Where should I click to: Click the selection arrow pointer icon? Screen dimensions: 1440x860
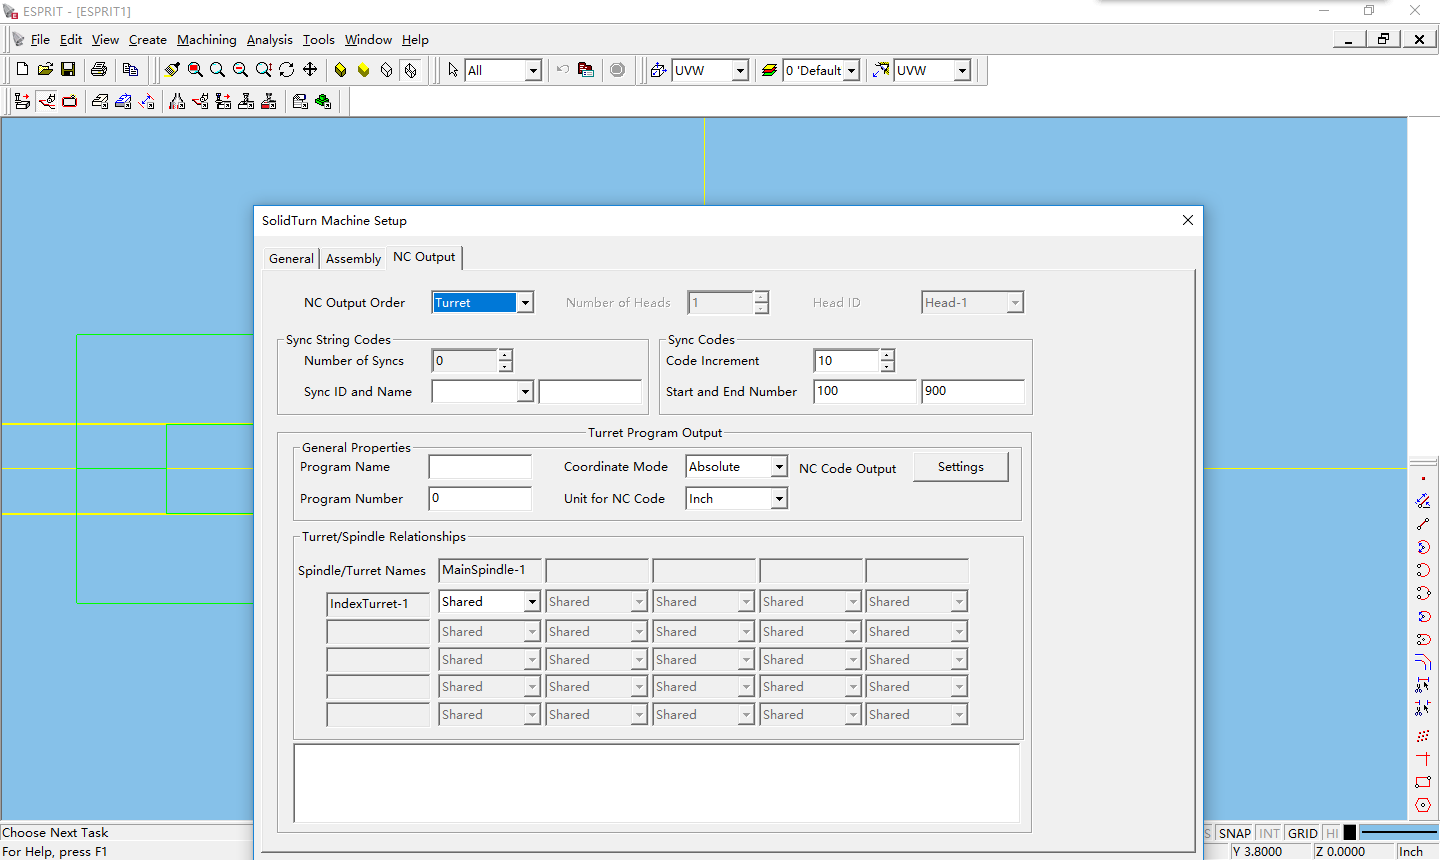[453, 69]
